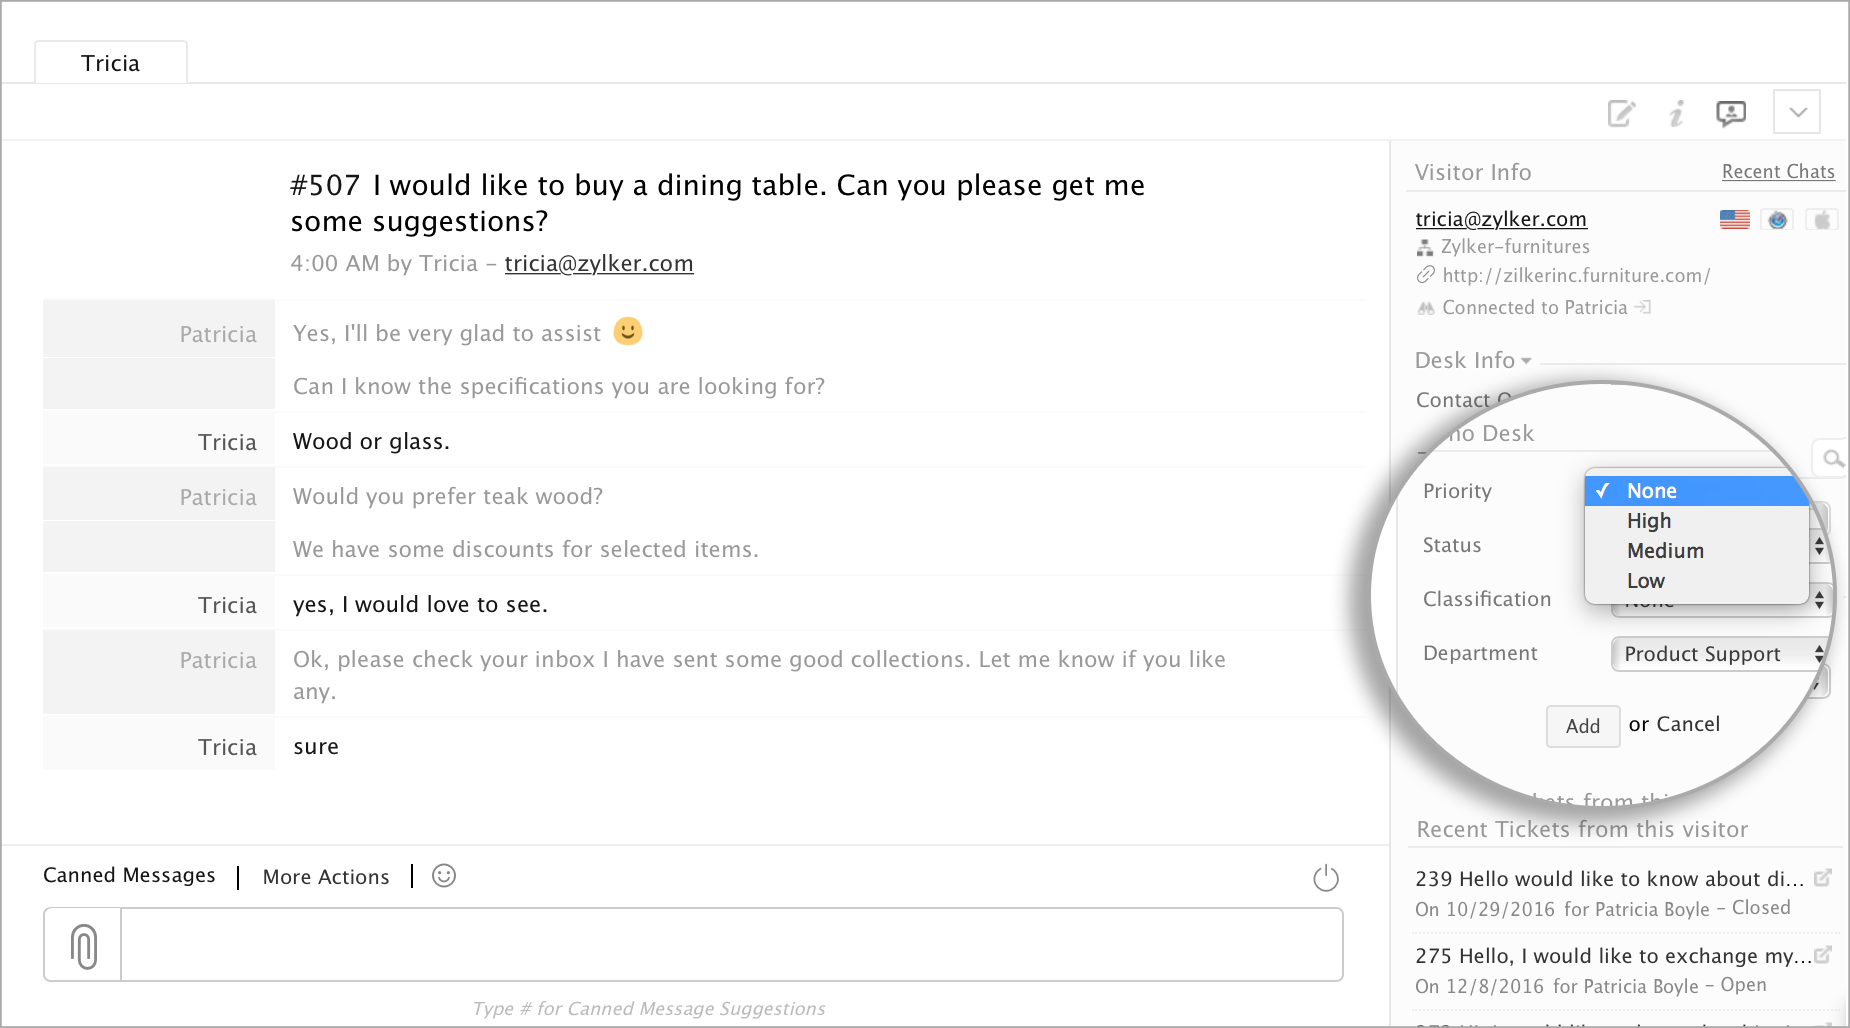Screen dimensions: 1850x1028
Task: Expand the Desk Info section arrow
Action: click(1526, 361)
